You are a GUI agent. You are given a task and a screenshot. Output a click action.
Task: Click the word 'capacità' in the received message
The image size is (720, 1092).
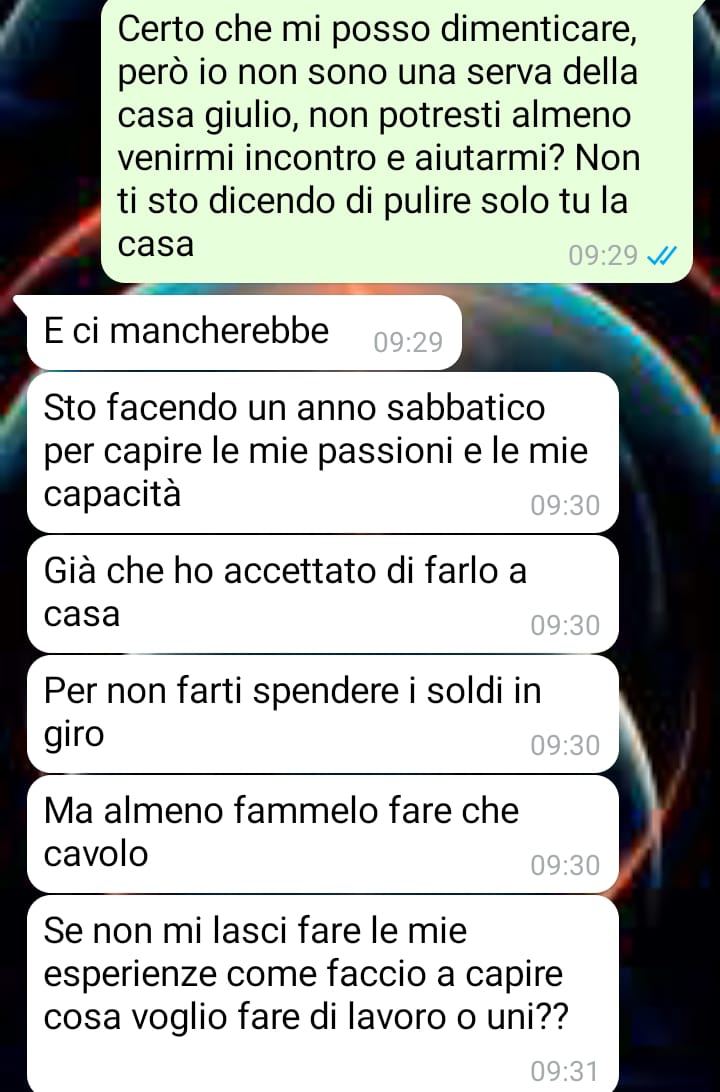[x=112, y=494]
